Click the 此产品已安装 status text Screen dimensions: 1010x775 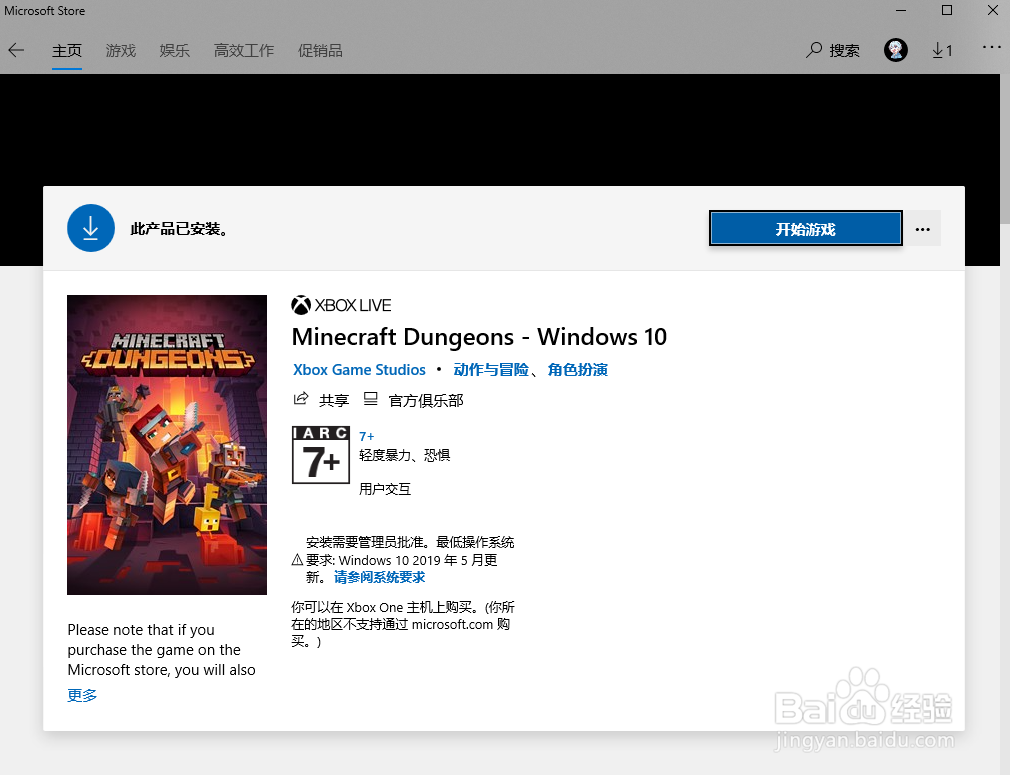pyautogui.click(x=179, y=229)
